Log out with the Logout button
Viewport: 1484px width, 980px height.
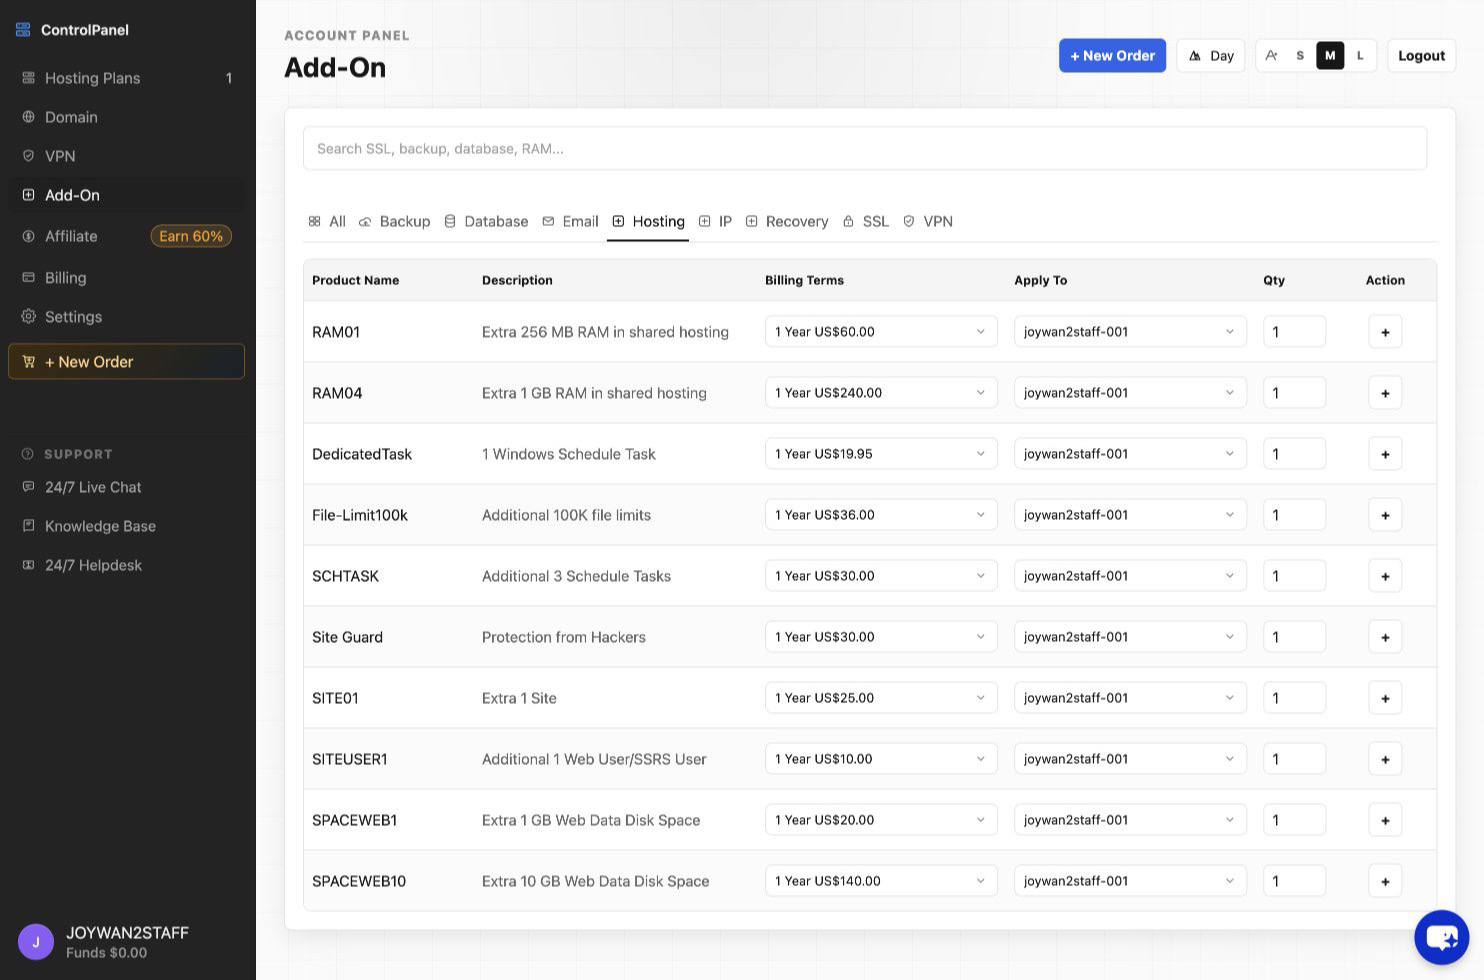[x=1421, y=56]
